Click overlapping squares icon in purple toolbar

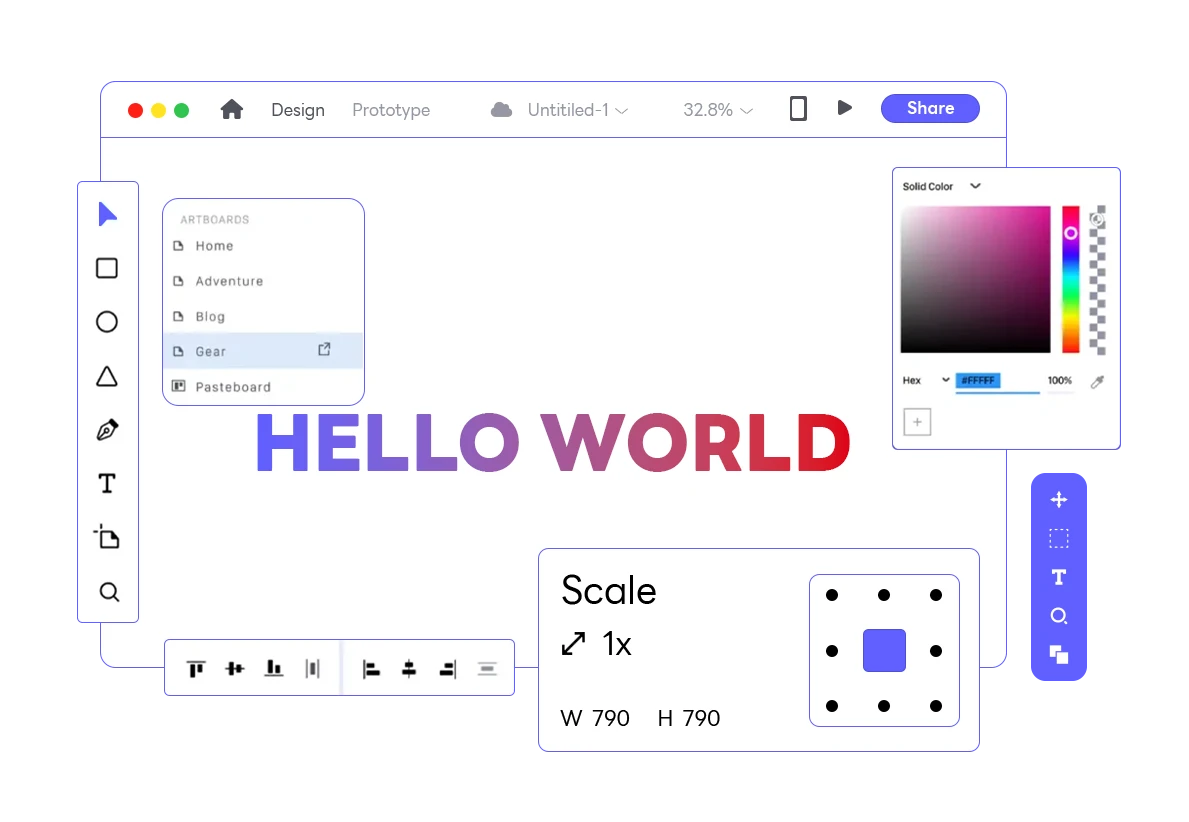tap(1059, 654)
